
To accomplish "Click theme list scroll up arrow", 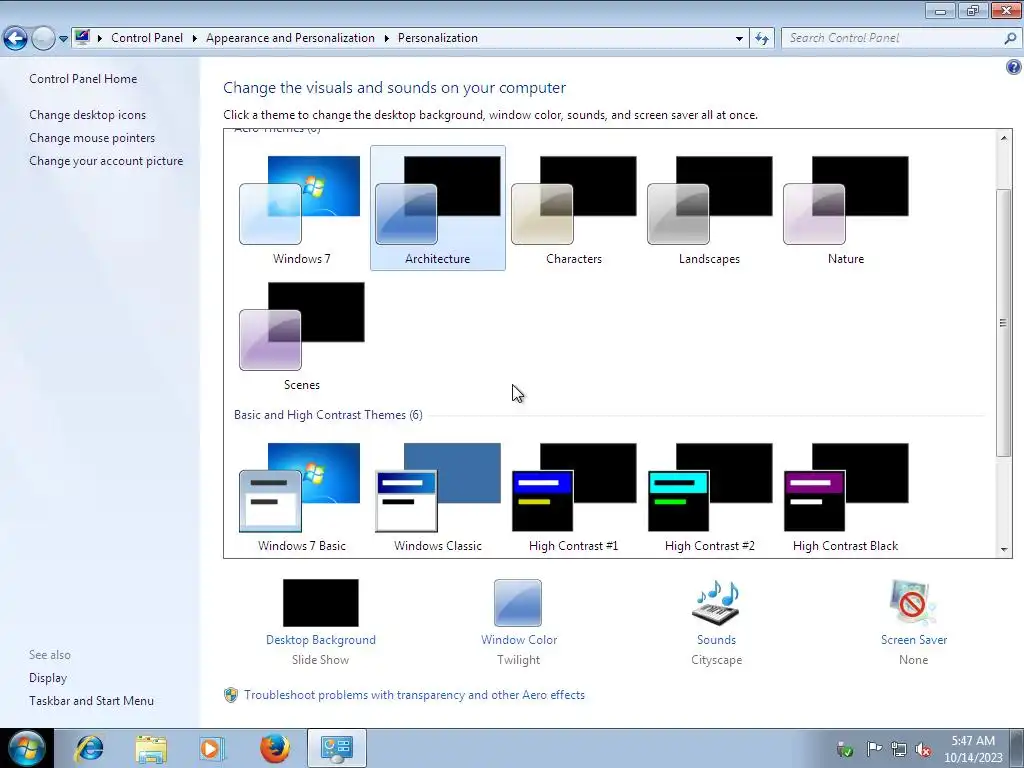I will [1004, 137].
